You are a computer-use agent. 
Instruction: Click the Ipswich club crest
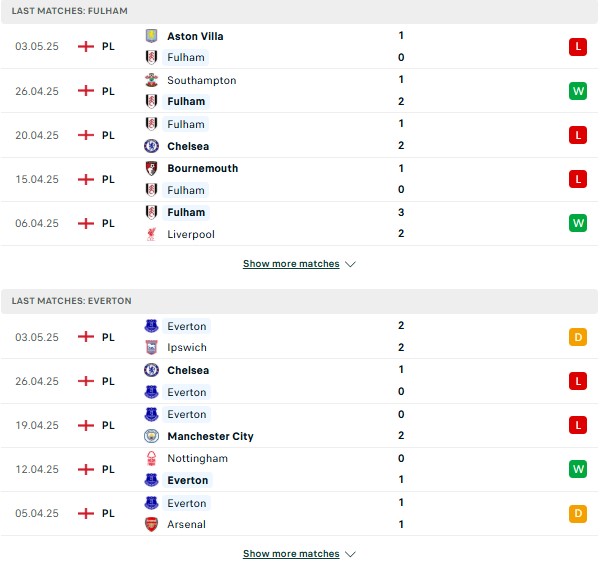coord(151,347)
